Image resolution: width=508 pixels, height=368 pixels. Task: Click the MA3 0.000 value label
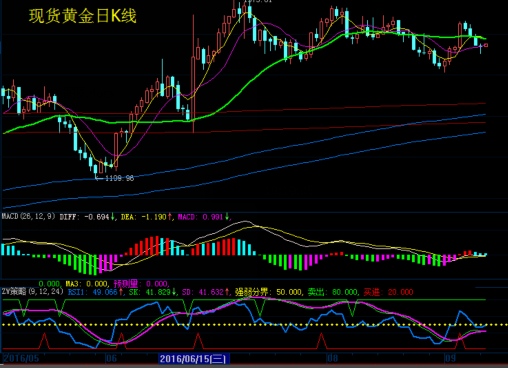(87, 284)
